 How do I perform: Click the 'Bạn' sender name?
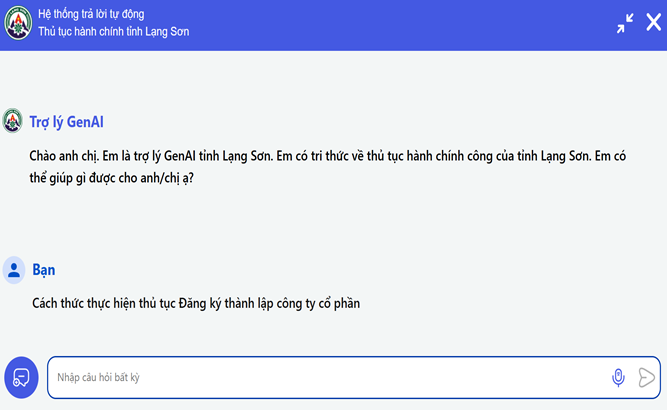tap(44, 270)
